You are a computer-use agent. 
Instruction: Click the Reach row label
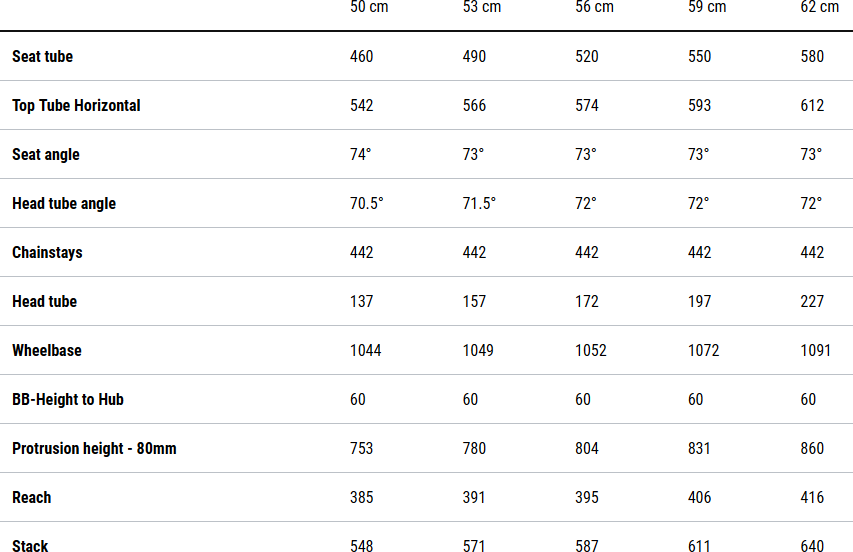coord(31,498)
